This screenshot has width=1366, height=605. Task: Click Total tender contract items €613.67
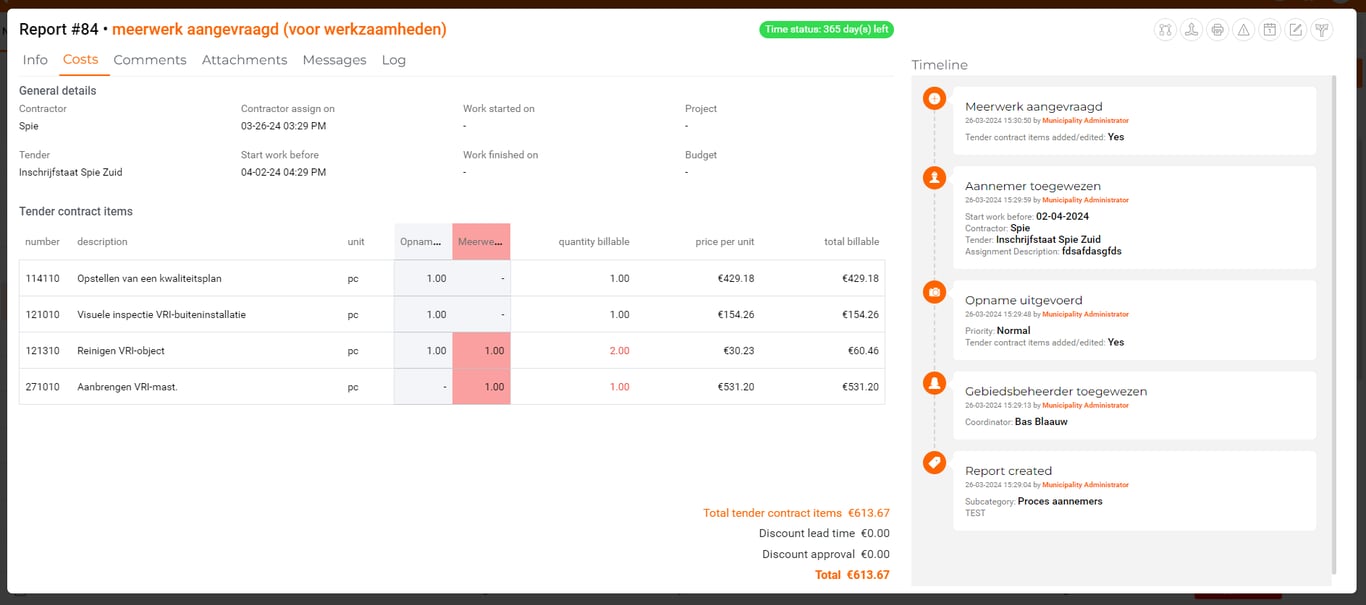pos(796,513)
